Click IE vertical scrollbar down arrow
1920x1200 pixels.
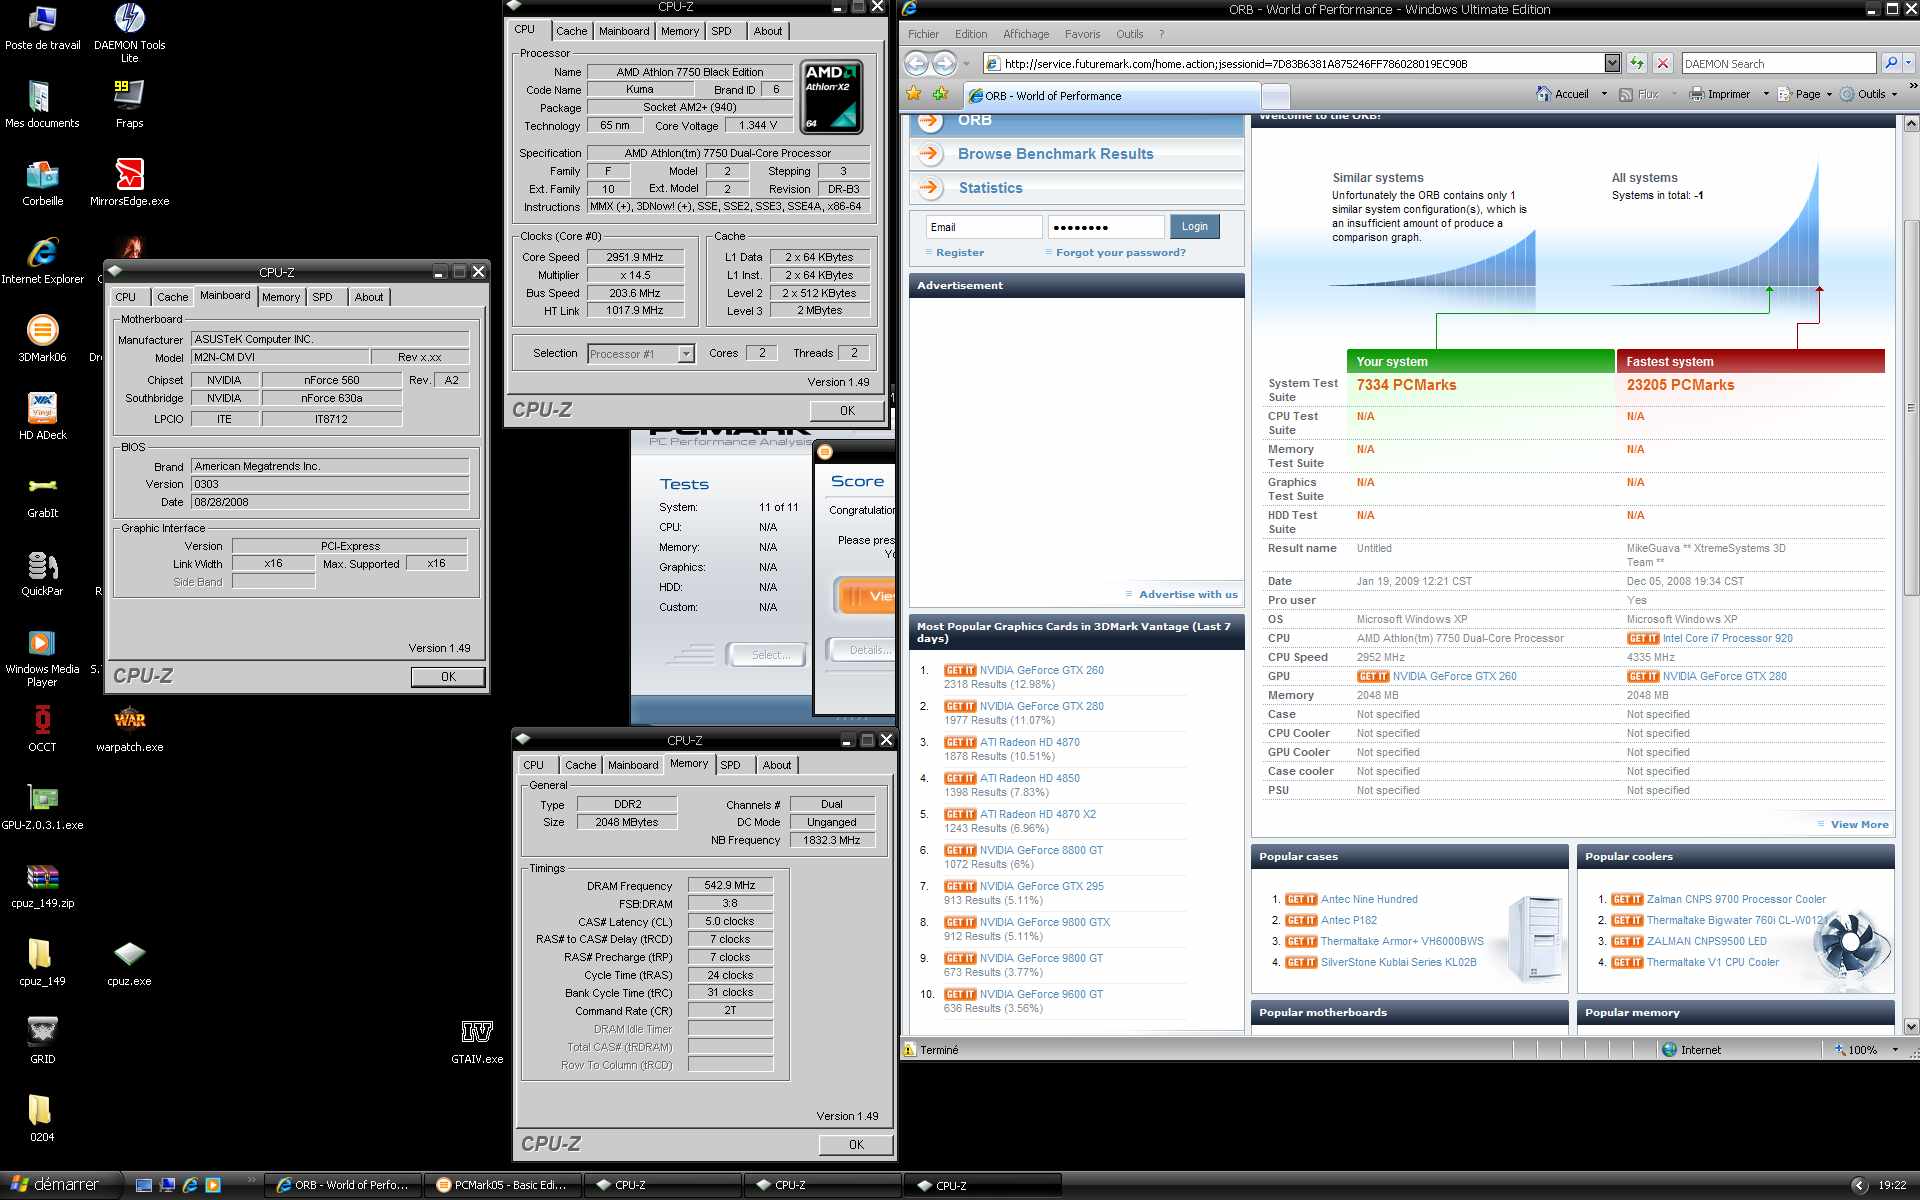click(1910, 1026)
